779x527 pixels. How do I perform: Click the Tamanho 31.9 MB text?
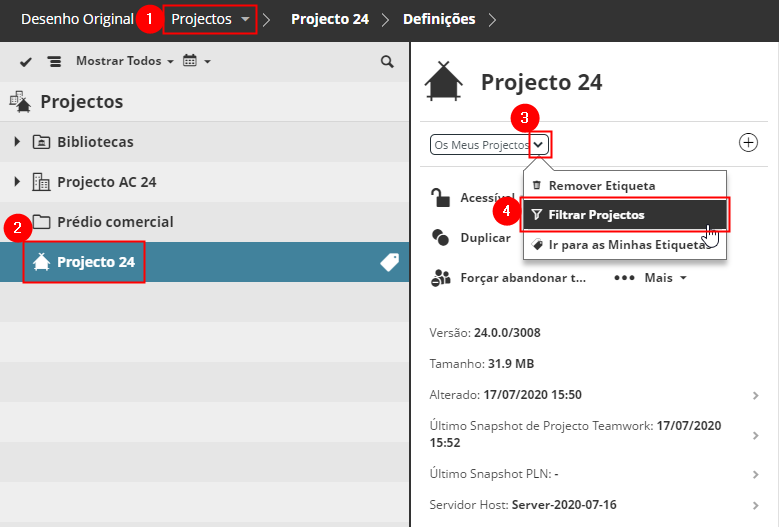click(481, 364)
